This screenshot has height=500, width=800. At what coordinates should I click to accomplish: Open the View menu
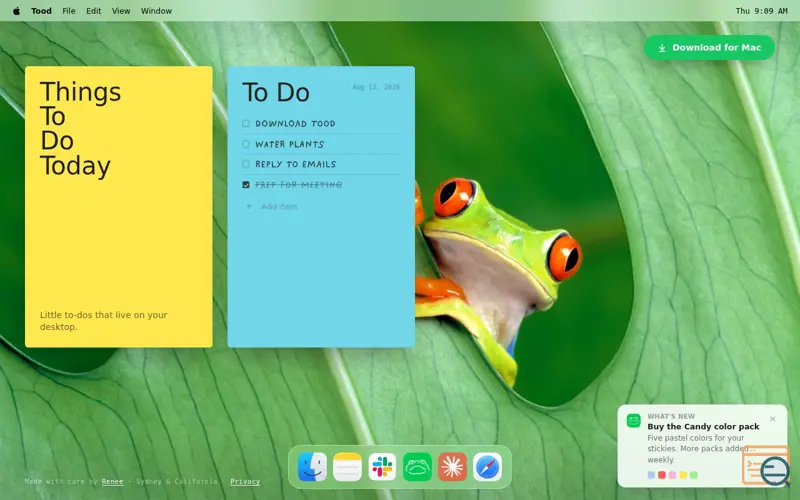(121, 11)
